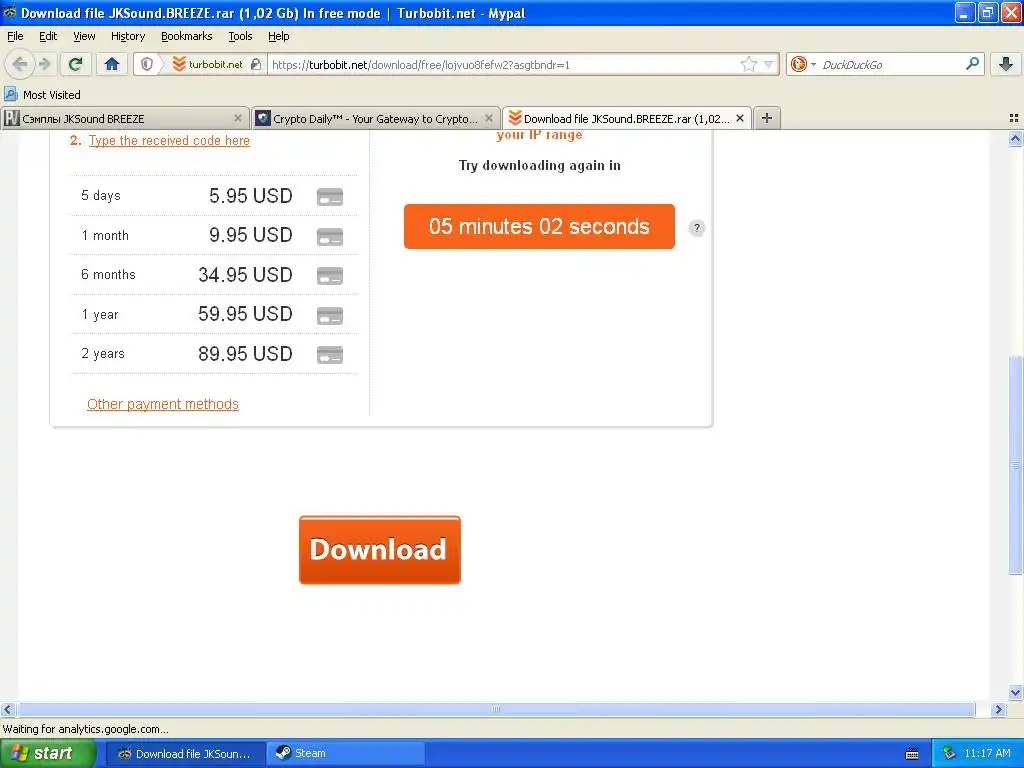Open a new tab with plus button

pos(767,118)
